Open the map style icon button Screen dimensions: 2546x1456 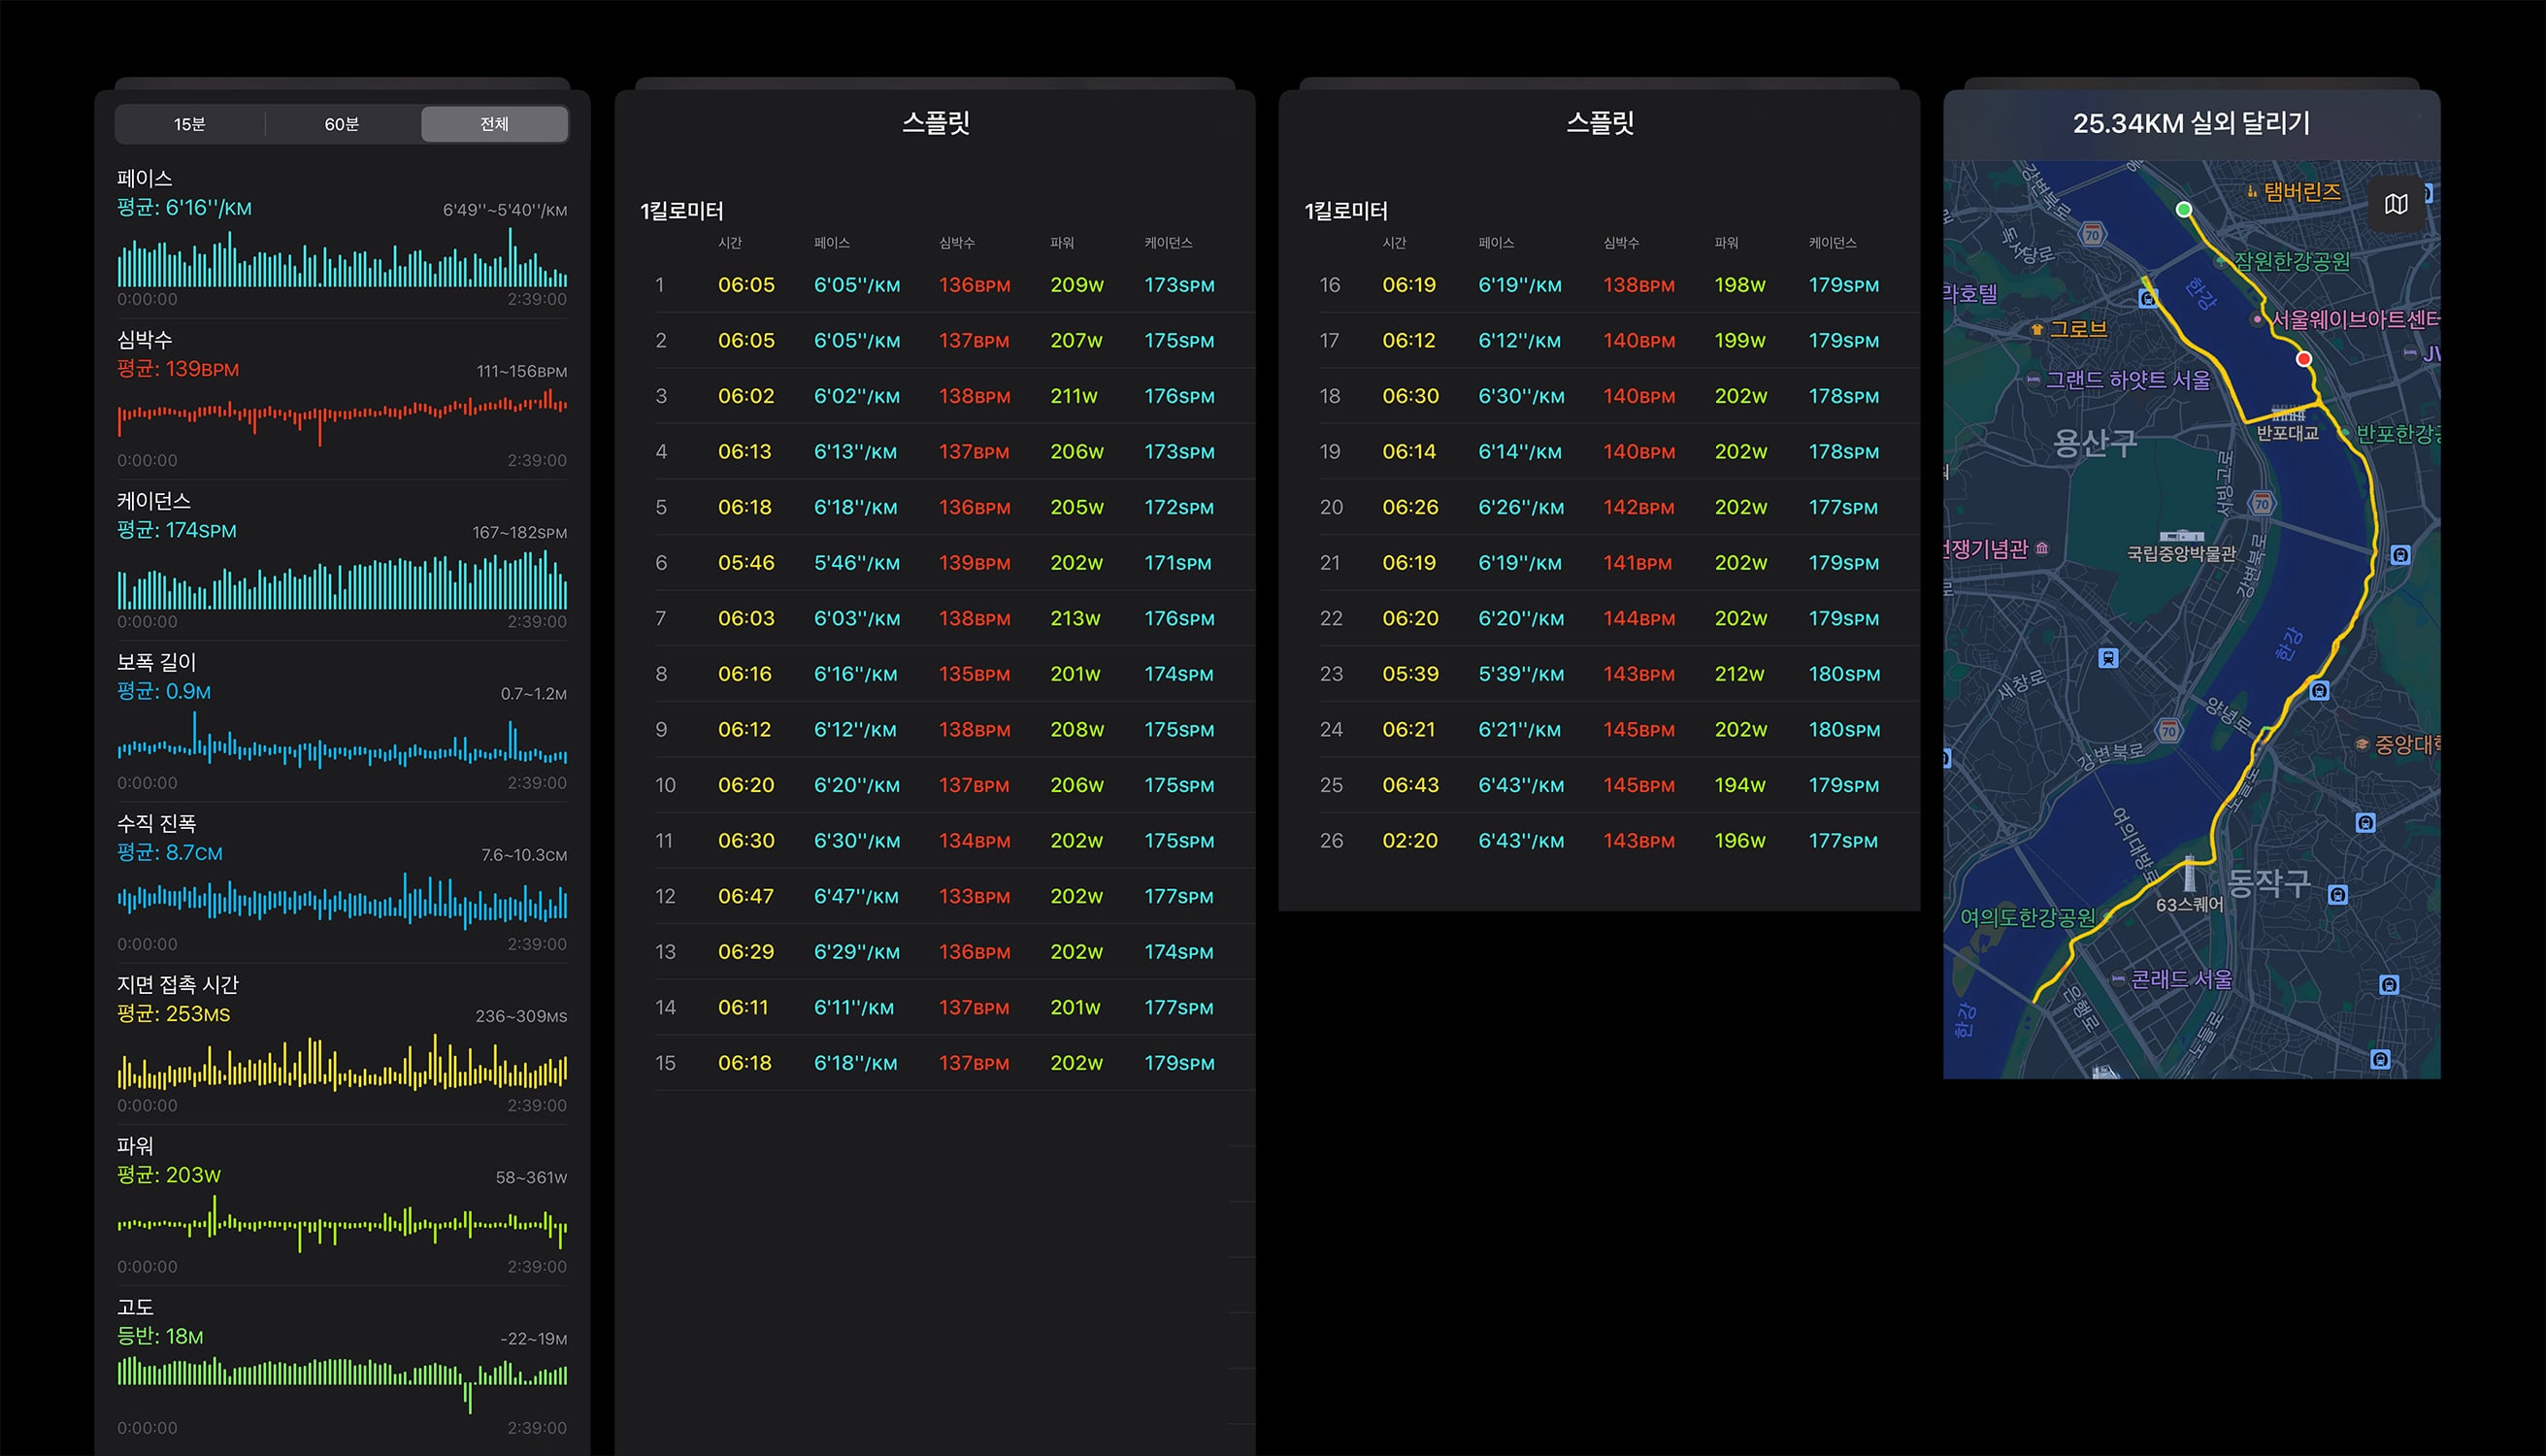pyautogui.click(x=2395, y=204)
